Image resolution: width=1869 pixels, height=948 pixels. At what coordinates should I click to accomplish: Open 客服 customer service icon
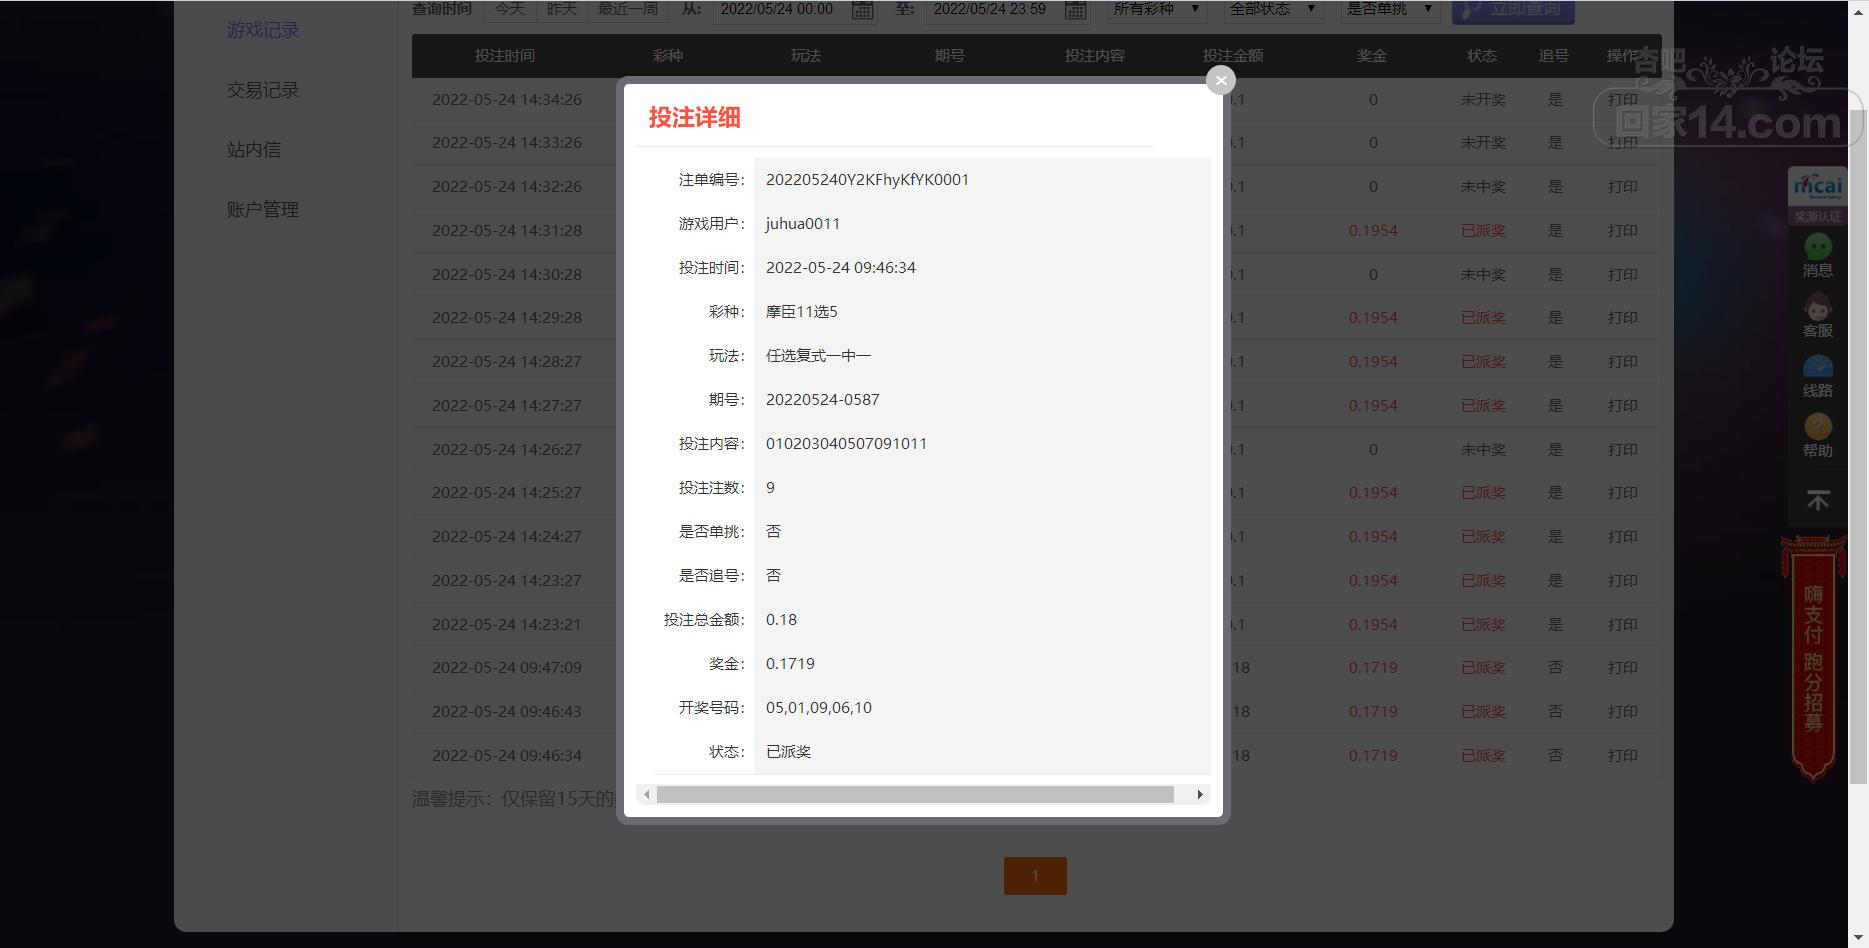[x=1817, y=315]
